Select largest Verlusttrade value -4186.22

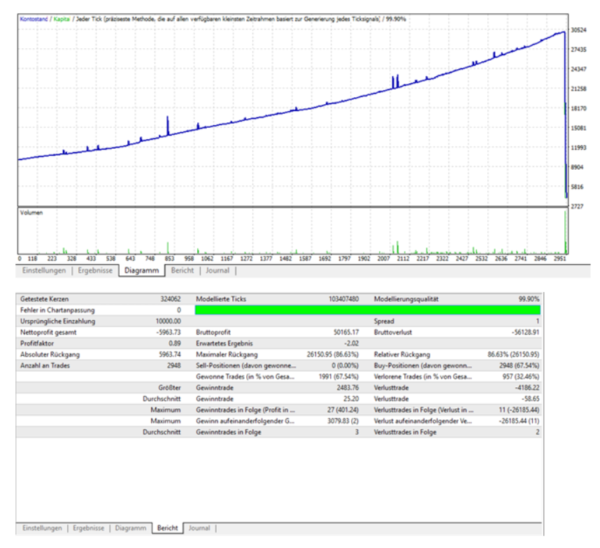click(x=527, y=388)
